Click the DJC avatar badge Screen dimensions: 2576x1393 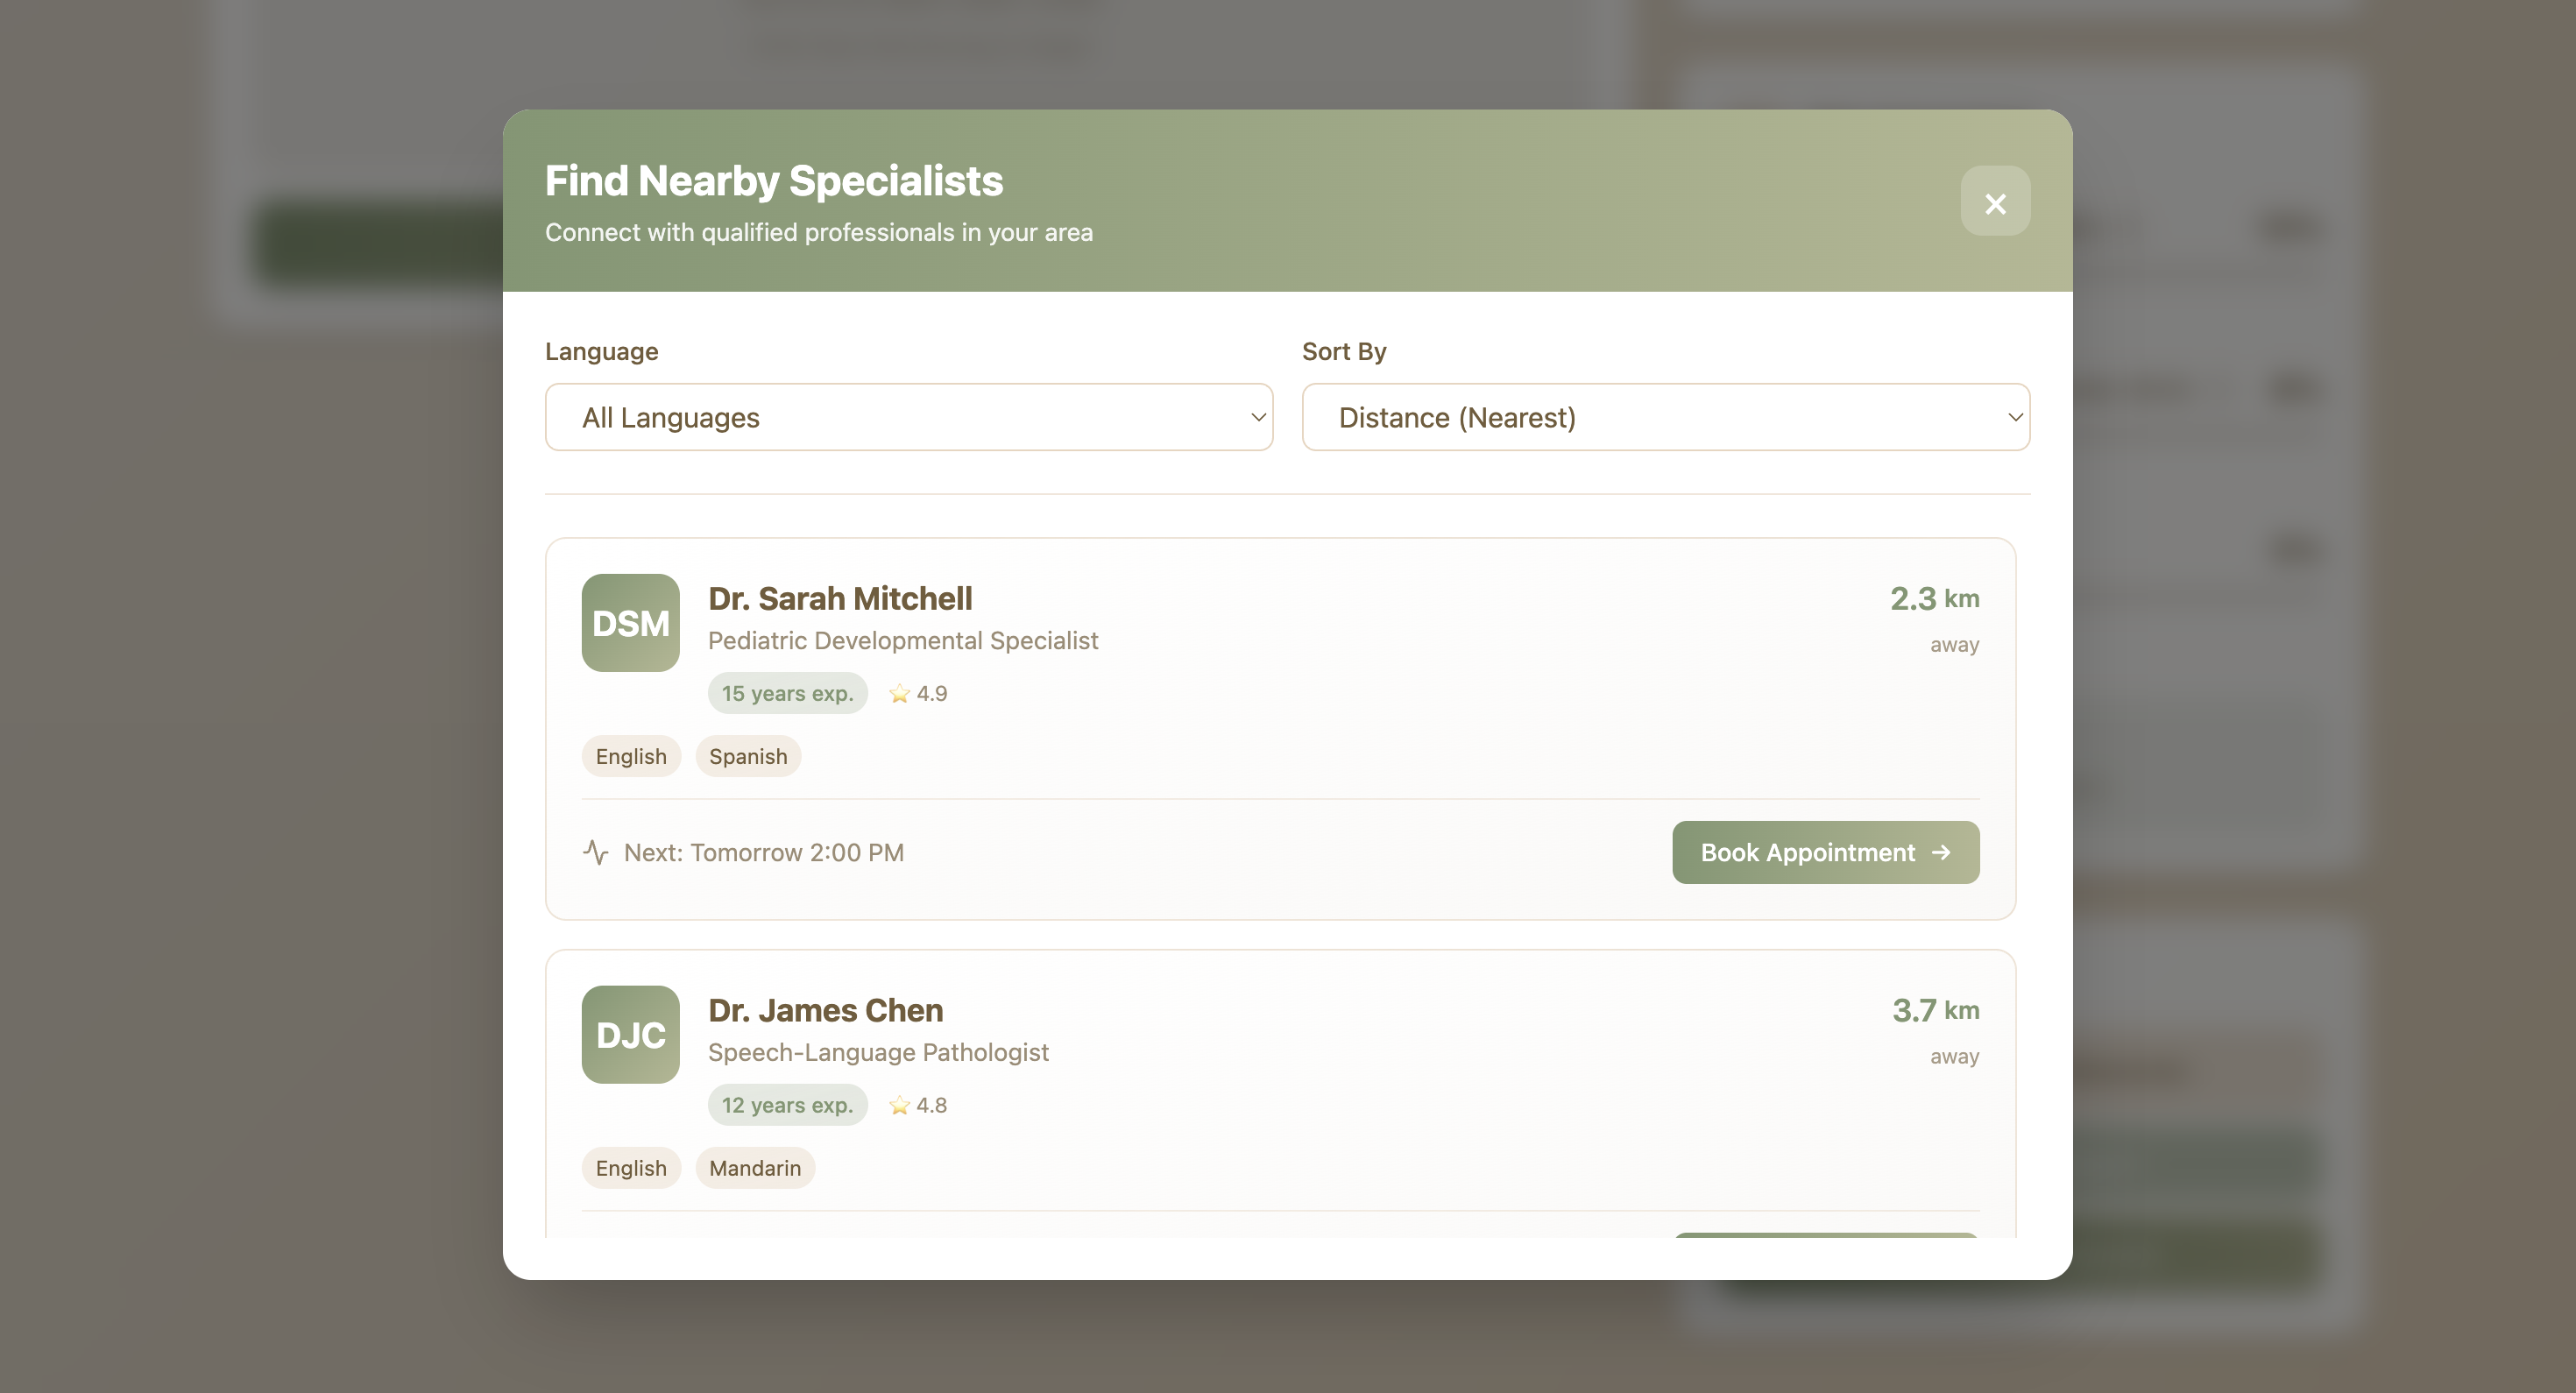[x=630, y=1035]
